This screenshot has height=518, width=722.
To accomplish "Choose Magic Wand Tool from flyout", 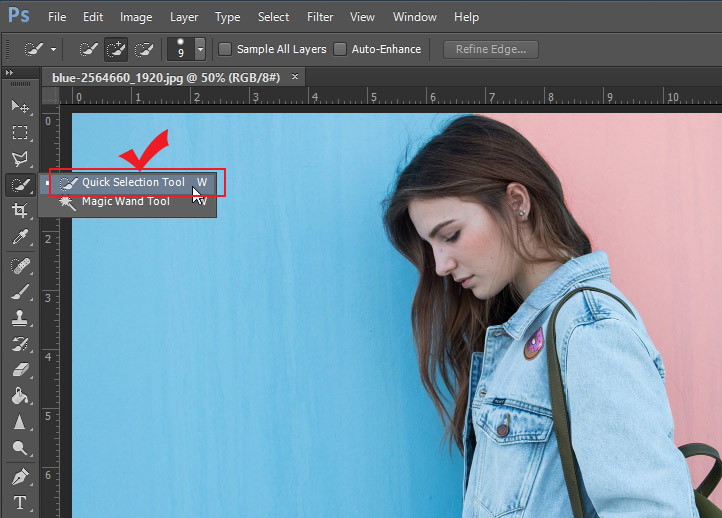I will click(x=128, y=201).
